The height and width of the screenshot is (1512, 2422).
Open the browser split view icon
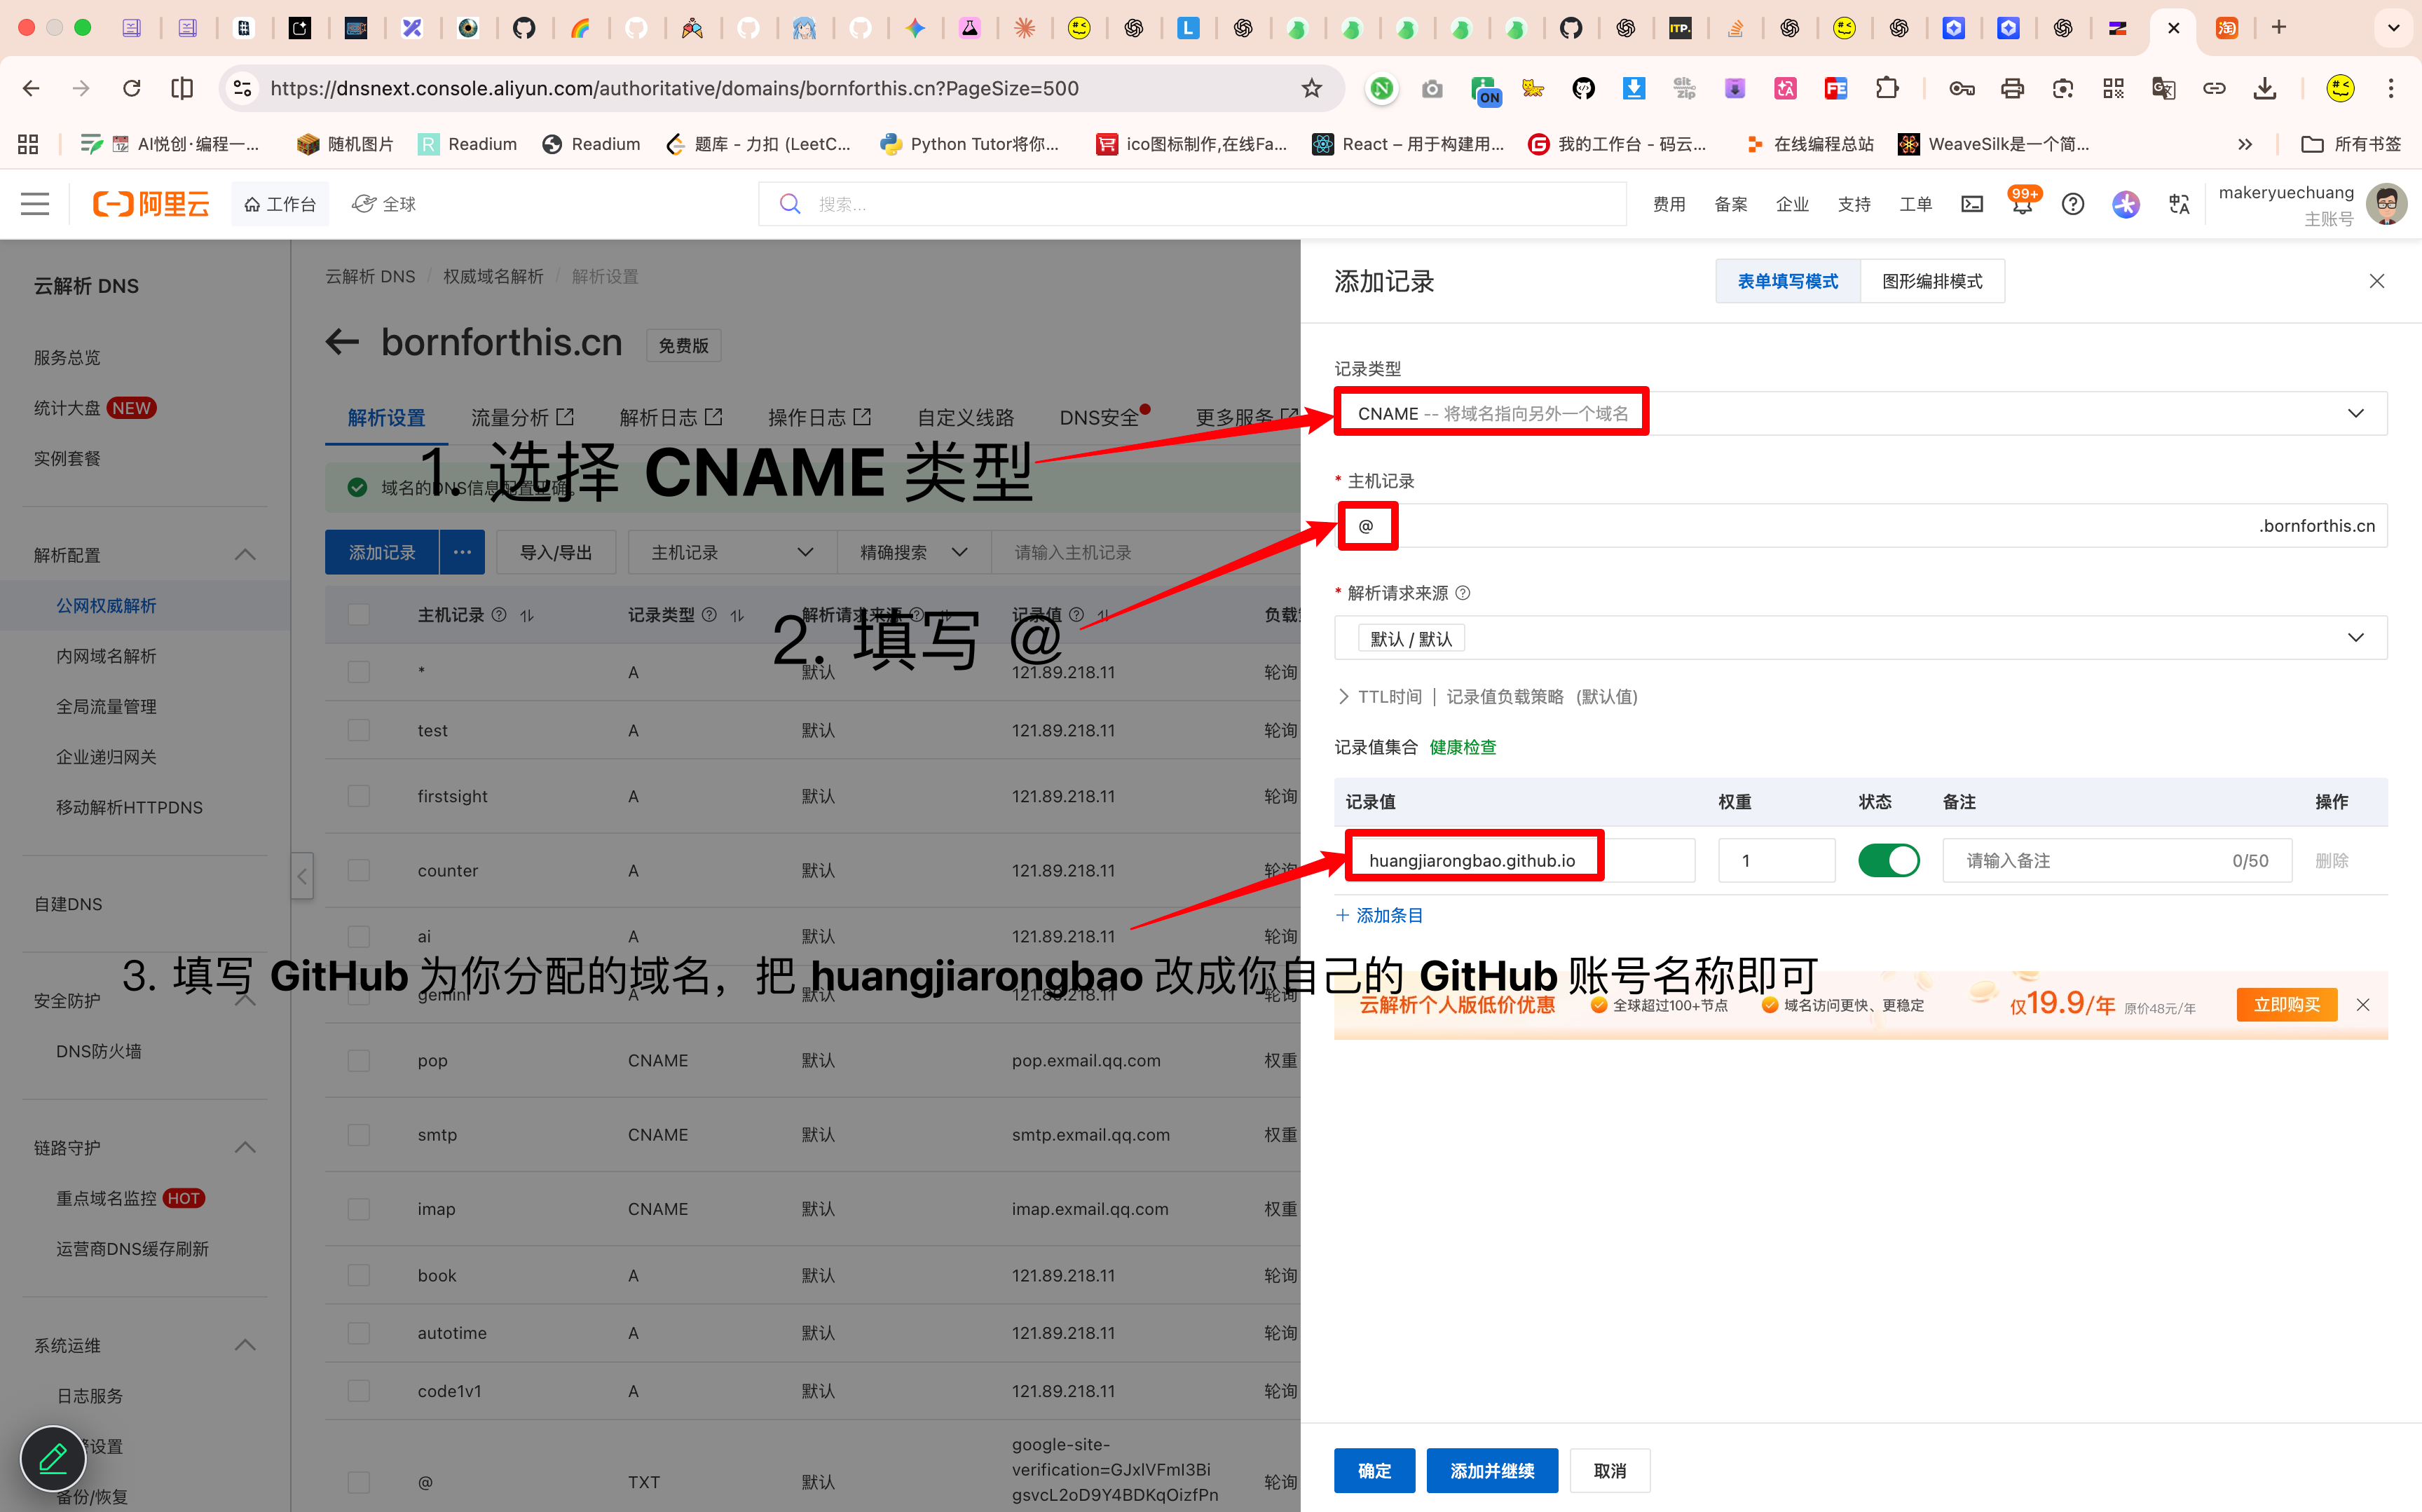[182, 88]
